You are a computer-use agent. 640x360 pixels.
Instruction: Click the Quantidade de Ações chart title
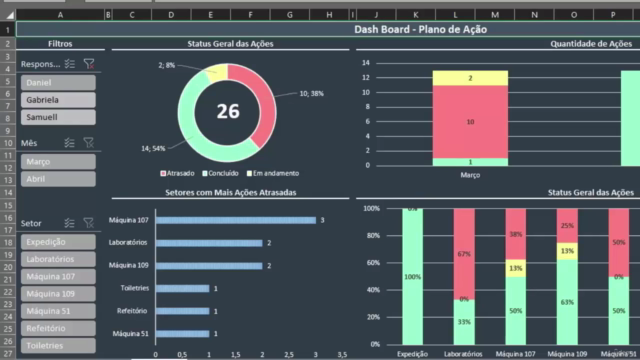tap(591, 44)
